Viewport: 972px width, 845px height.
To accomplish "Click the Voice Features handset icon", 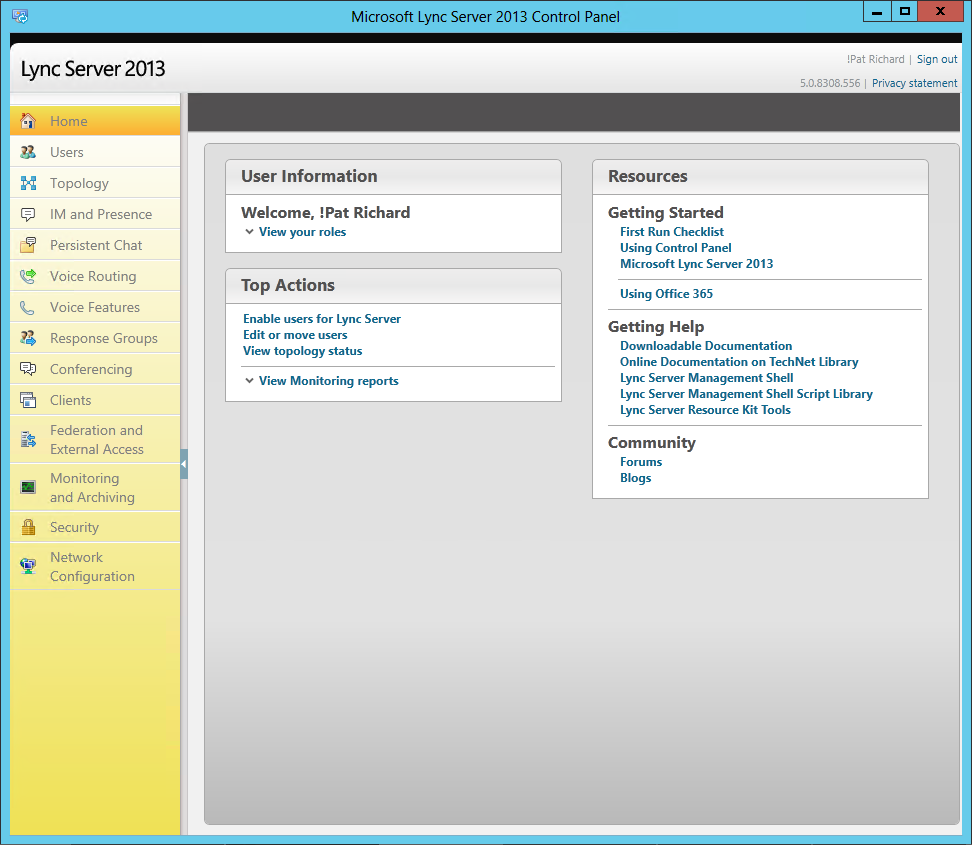I will click(x=27, y=307).
